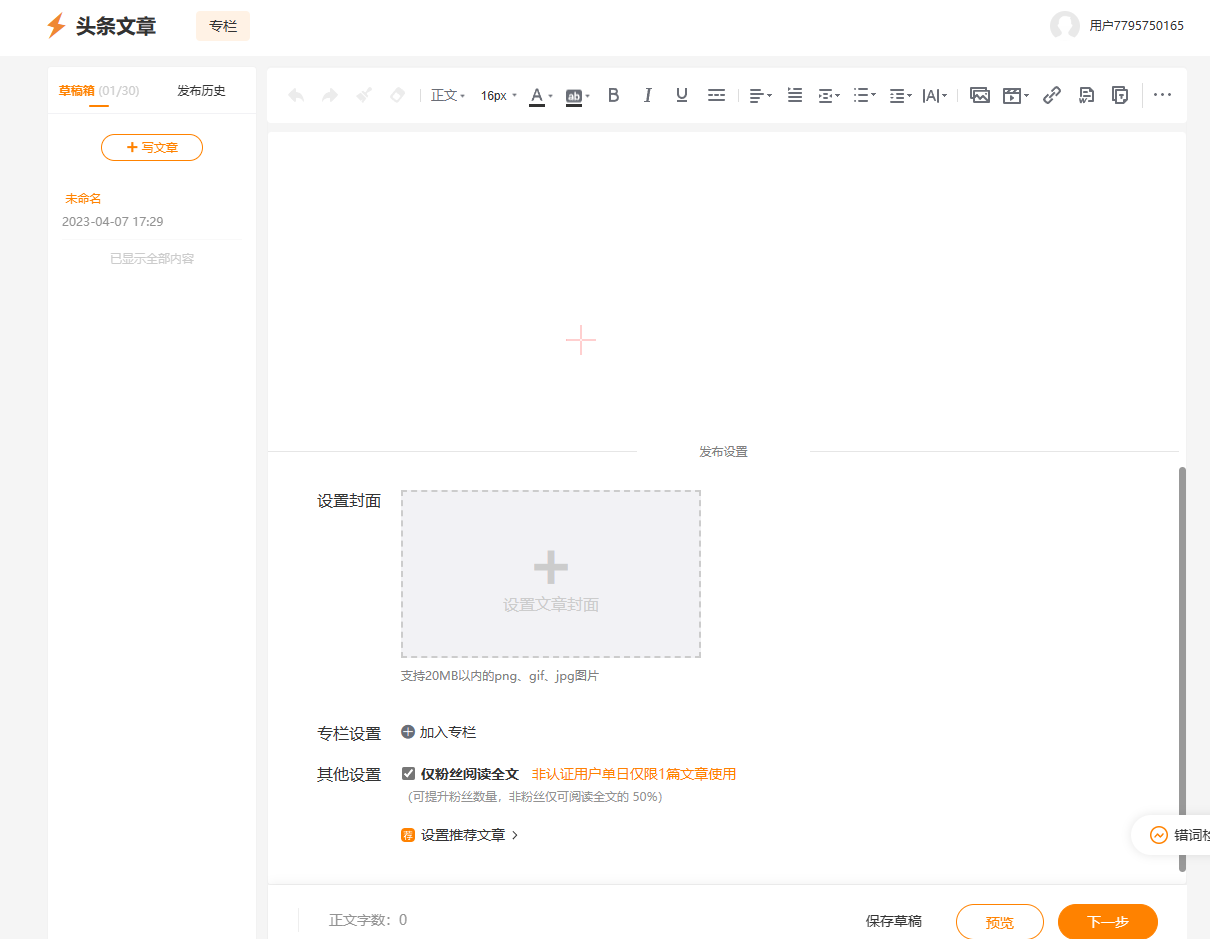Apply bold formatting
The image size is (1210, 939).
click(613, 95)
